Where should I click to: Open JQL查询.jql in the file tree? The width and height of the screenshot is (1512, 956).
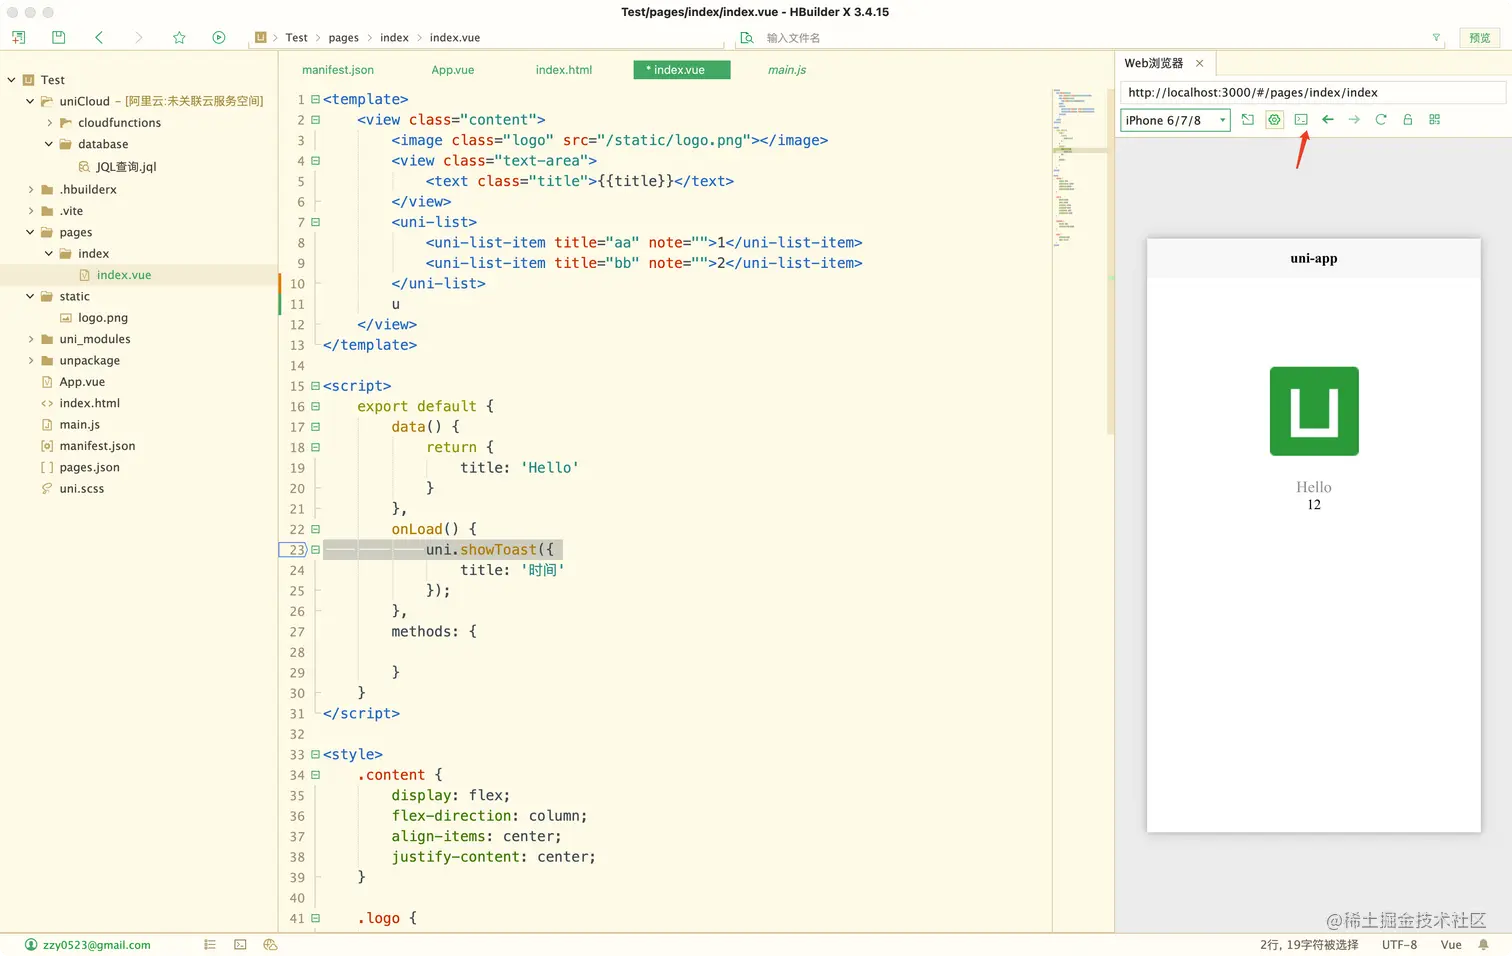(x=126, y=167)
